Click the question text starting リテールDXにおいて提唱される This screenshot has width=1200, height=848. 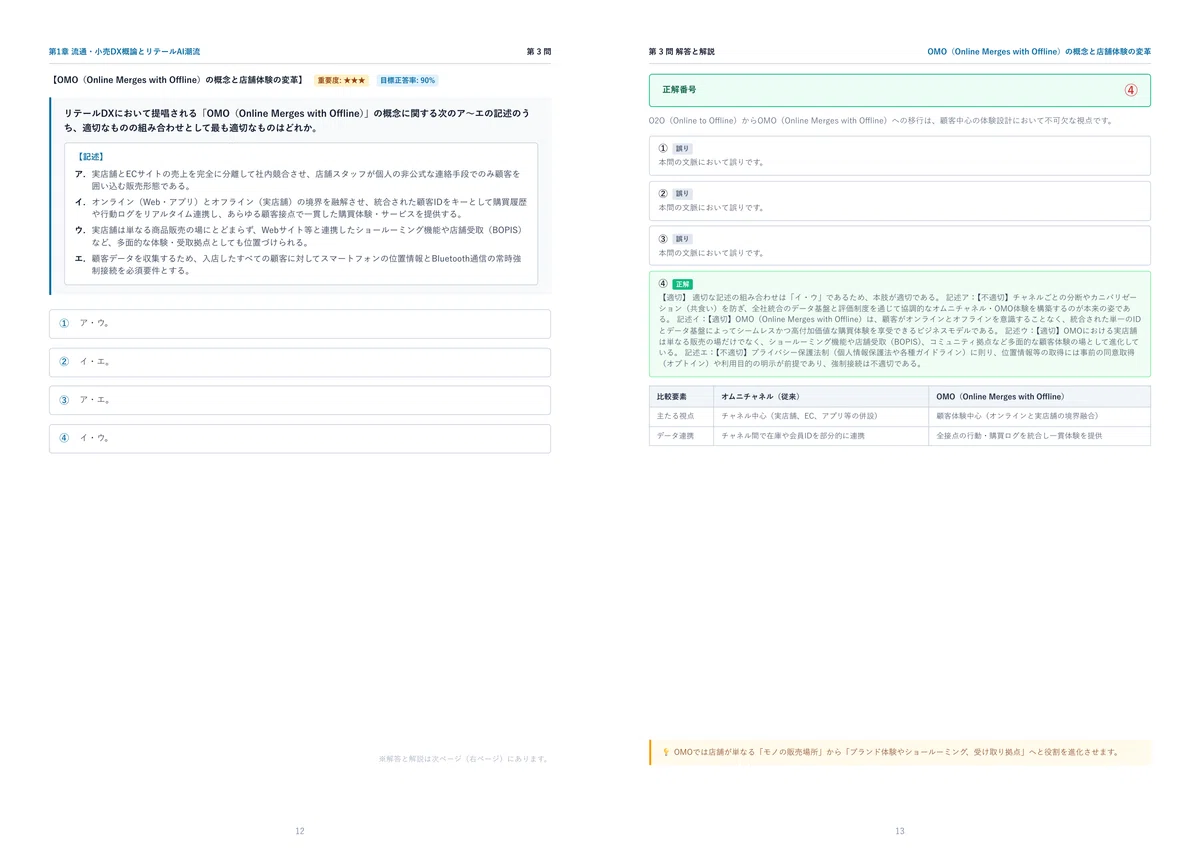[297, 121]
